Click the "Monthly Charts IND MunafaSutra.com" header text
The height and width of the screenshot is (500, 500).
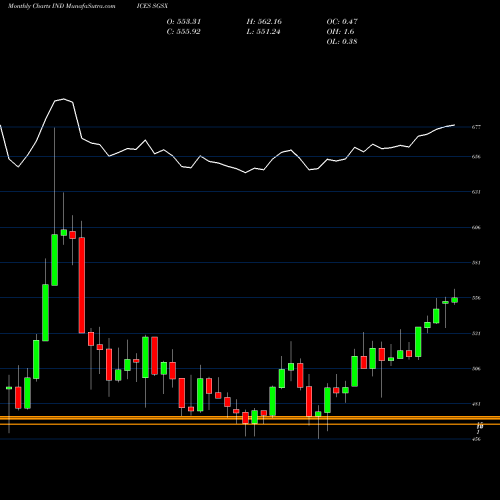pos(62,6)
